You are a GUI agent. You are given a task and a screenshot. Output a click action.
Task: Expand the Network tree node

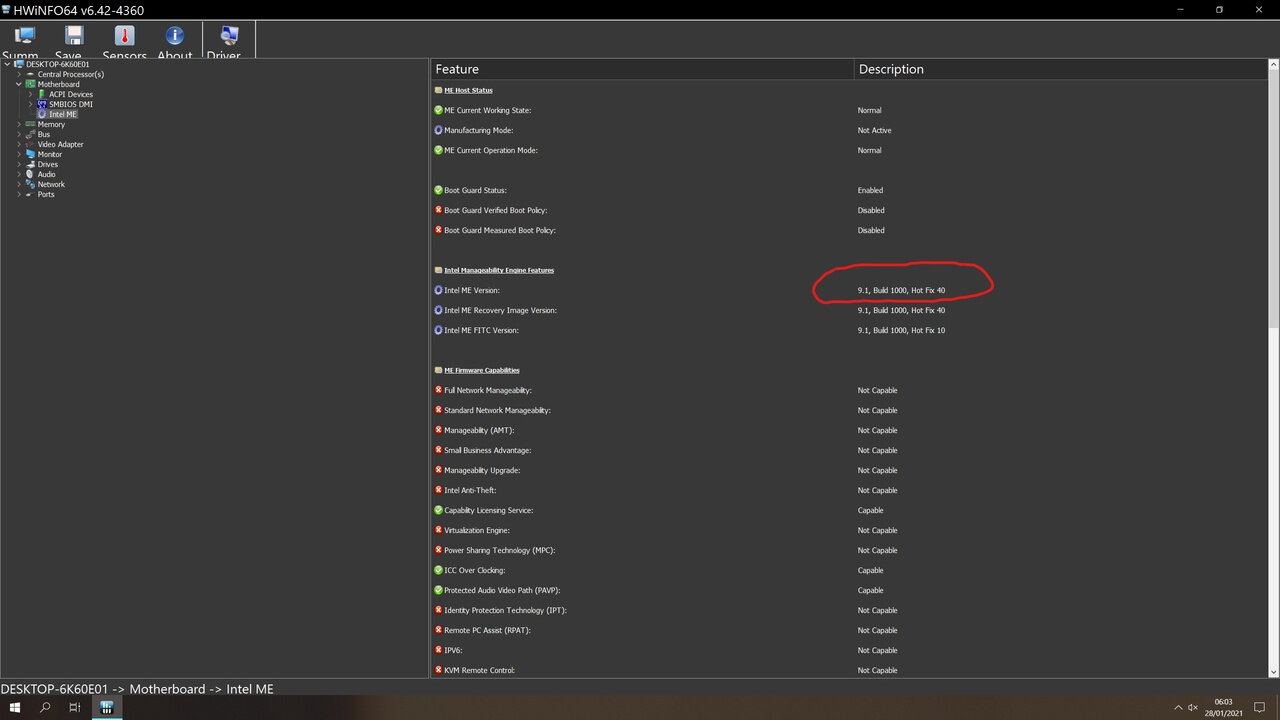[19, 184]
